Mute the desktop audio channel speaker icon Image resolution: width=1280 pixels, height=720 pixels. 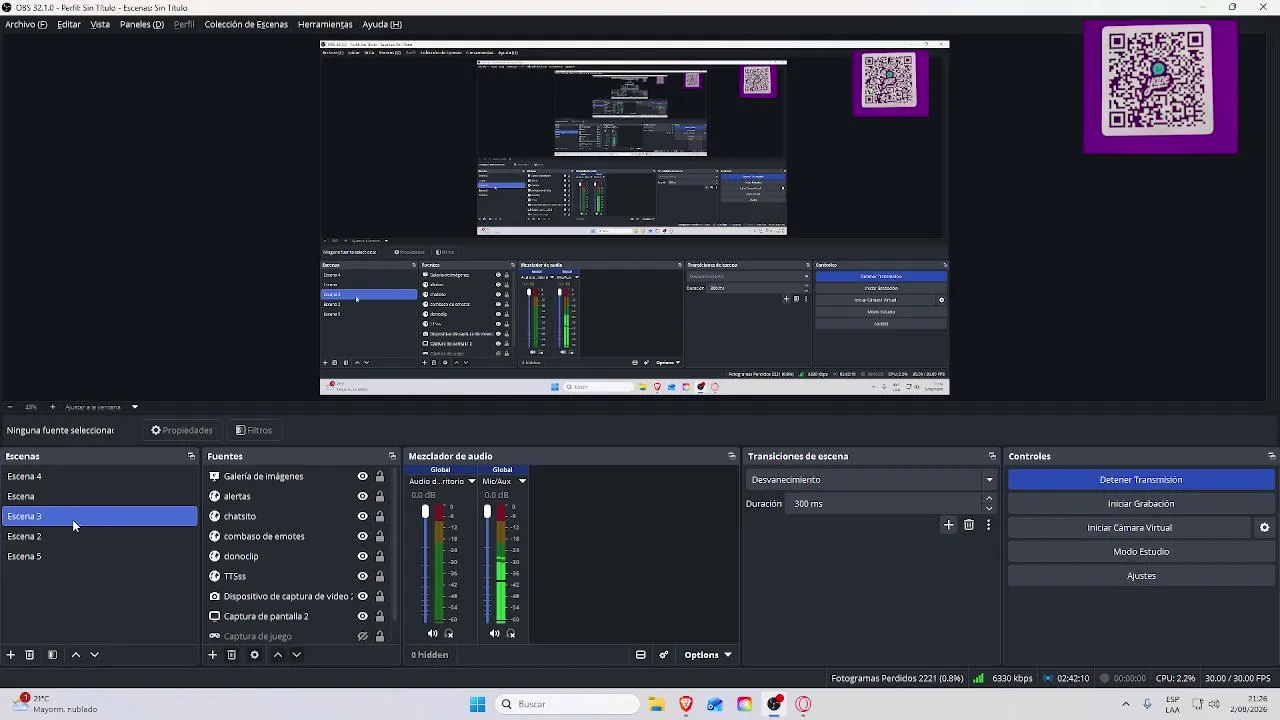(x=433, y=633)
